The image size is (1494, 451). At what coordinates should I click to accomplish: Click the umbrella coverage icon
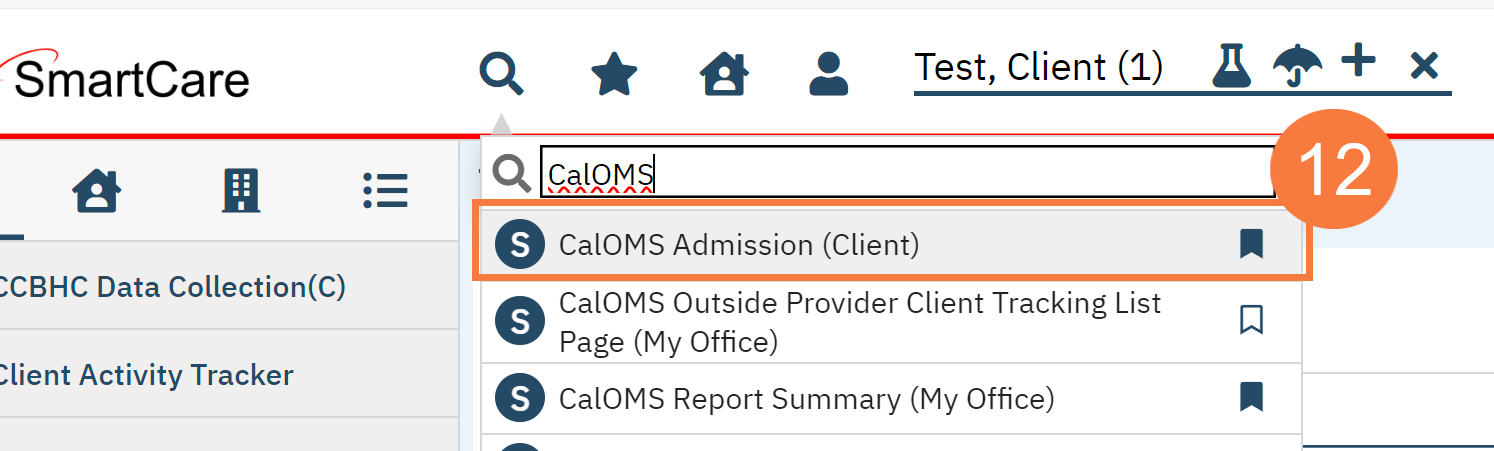point(1297,68)
